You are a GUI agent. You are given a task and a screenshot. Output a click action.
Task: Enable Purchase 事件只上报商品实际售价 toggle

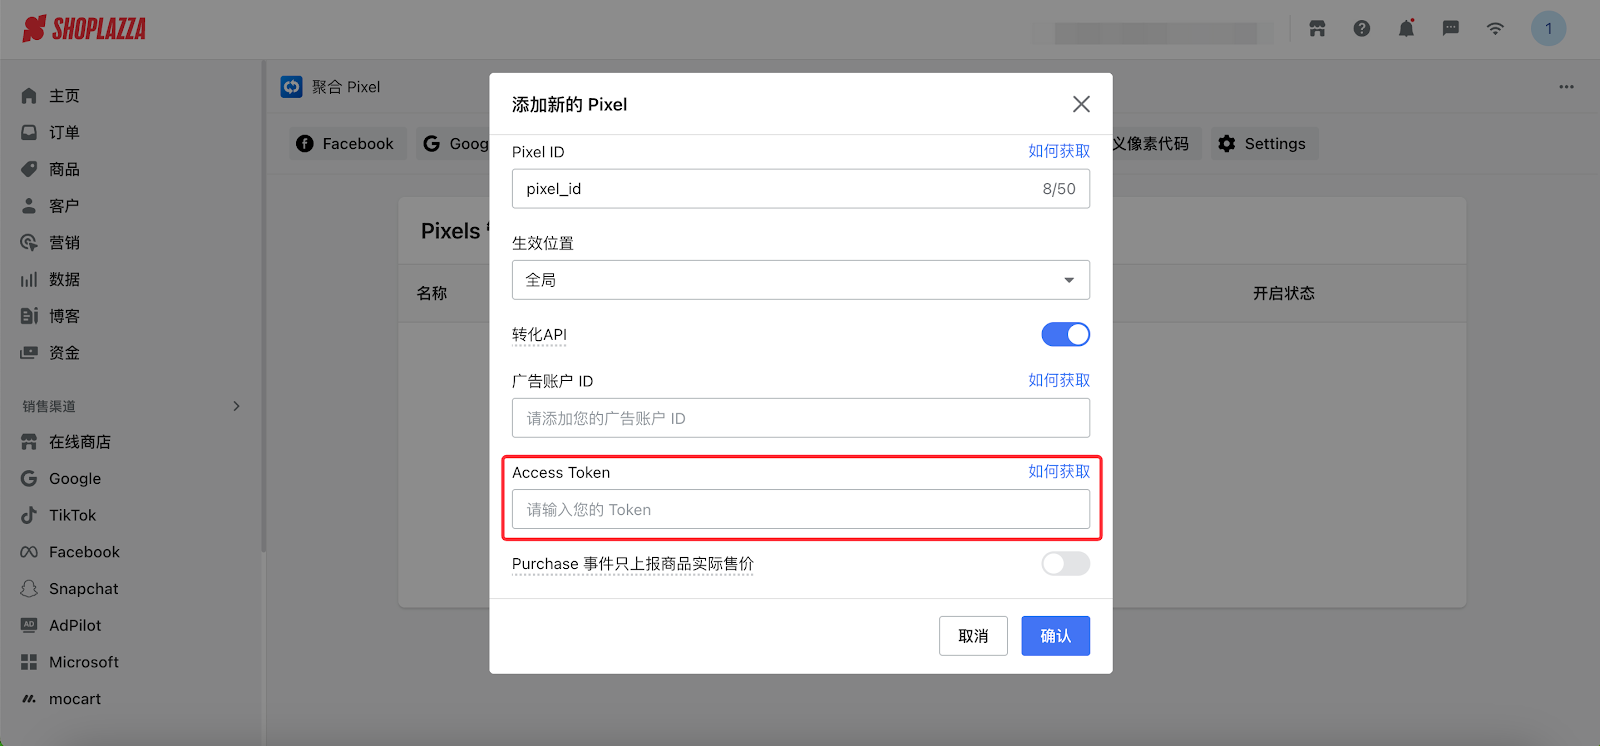pyautogui.click(x=1065, y=564)
